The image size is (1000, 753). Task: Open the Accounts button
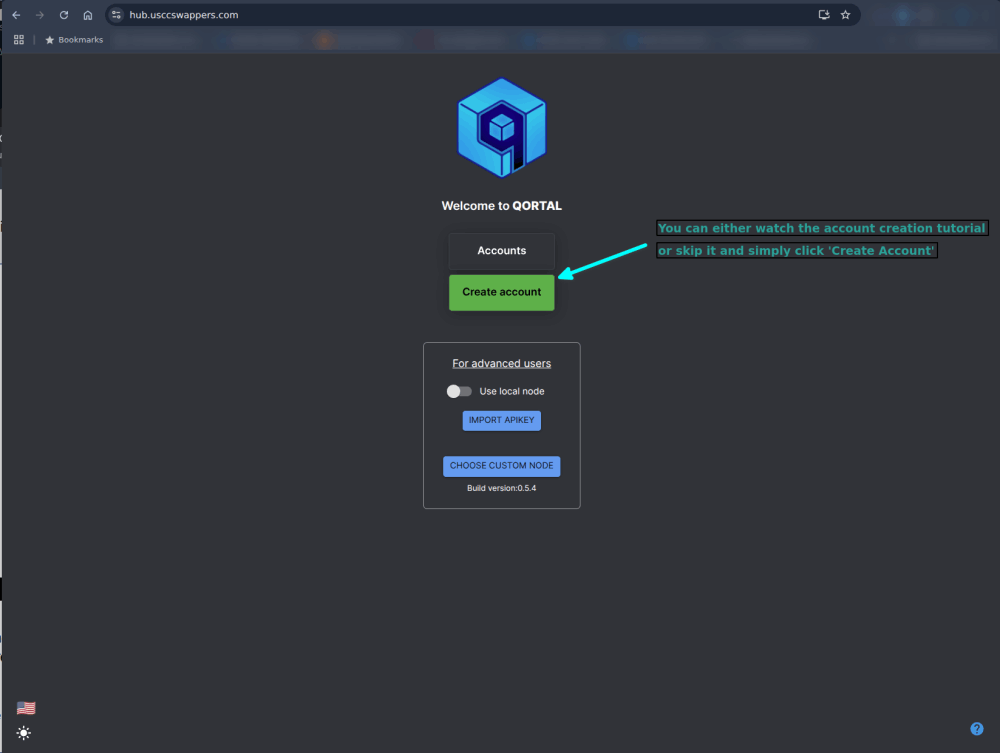(501, 251)
